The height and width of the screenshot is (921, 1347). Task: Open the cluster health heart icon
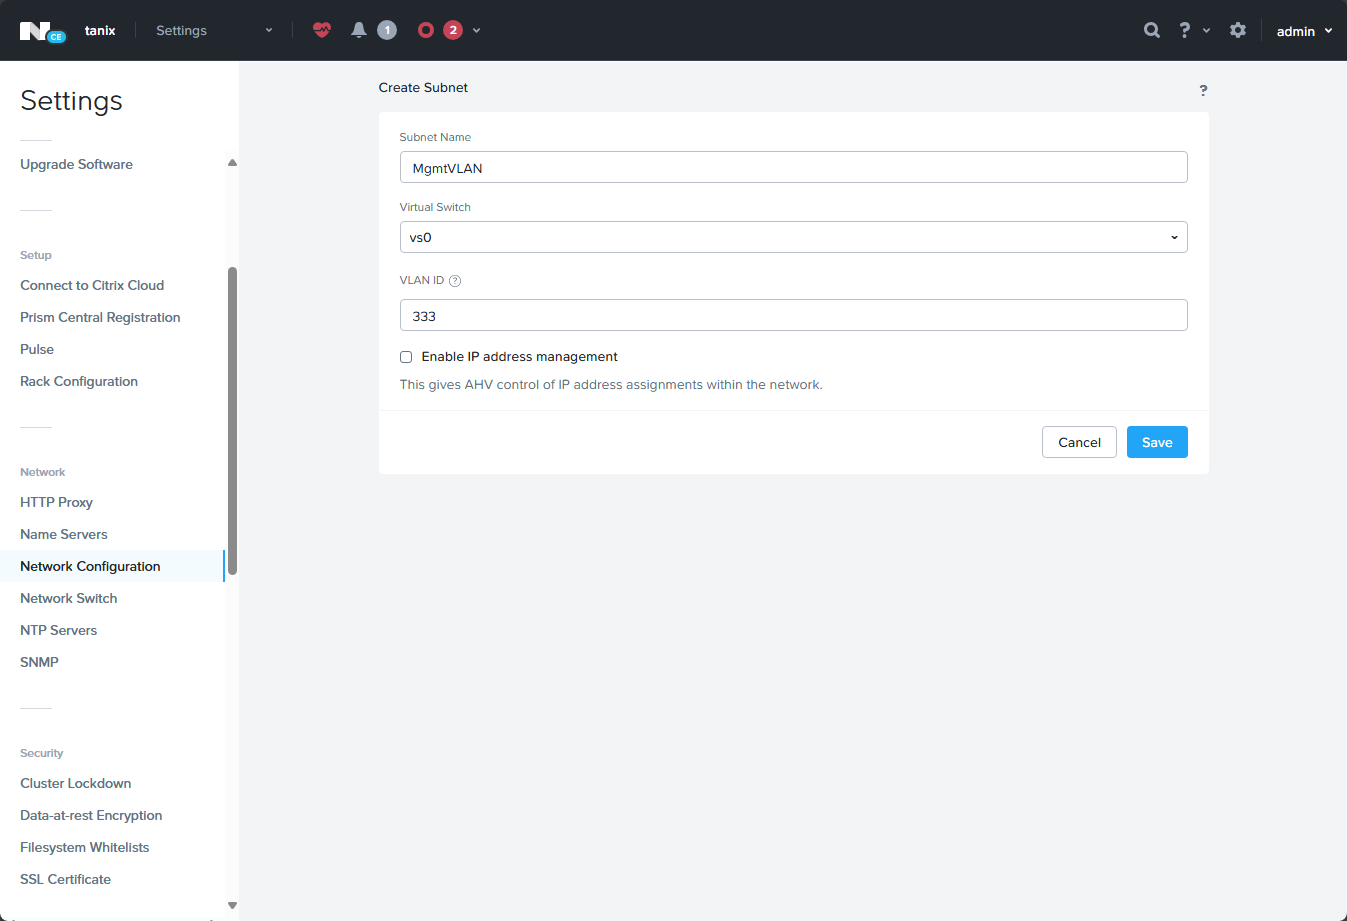[x=322, y=30]
